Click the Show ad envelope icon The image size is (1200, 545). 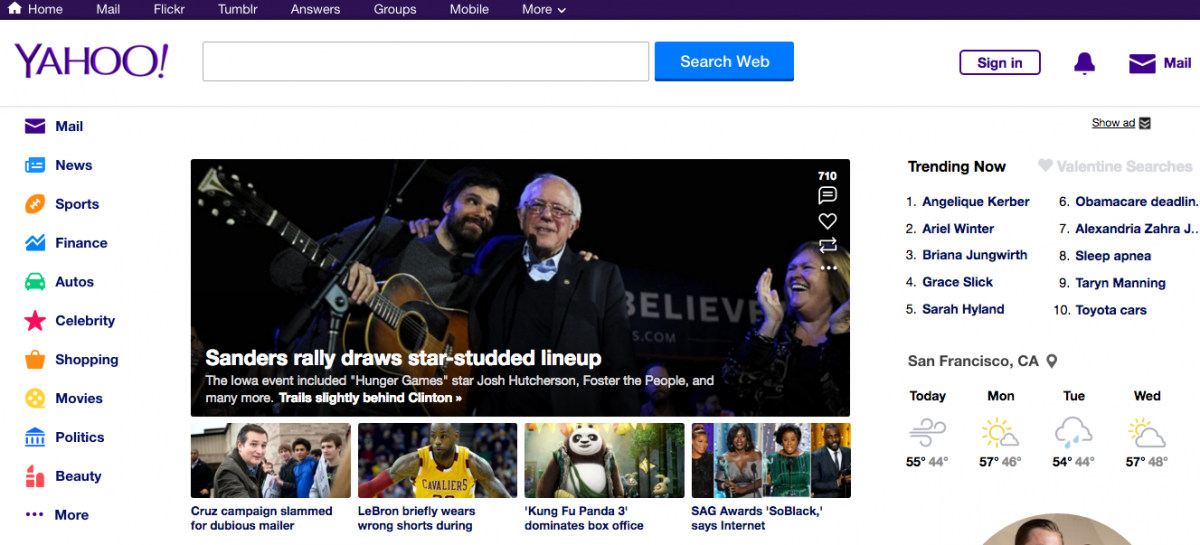1145,123
